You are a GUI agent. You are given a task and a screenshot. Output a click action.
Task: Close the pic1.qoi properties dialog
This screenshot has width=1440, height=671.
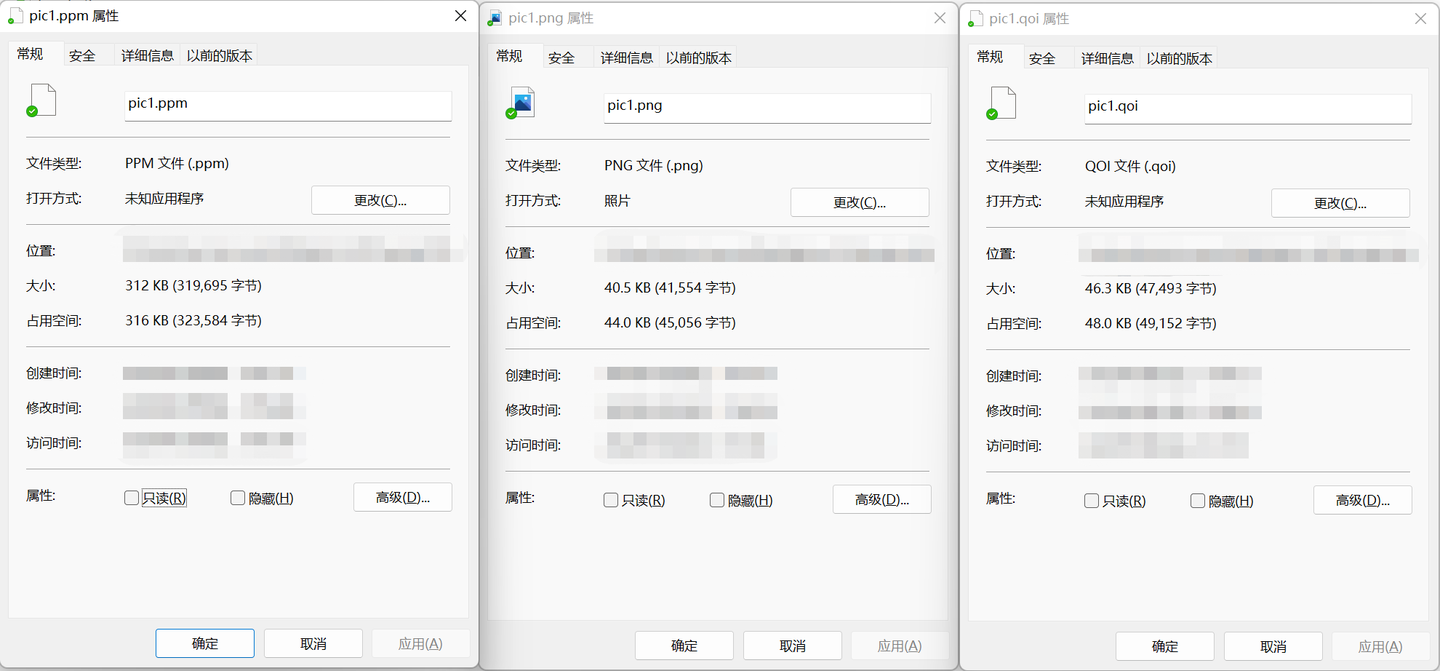pos(1420,18)
